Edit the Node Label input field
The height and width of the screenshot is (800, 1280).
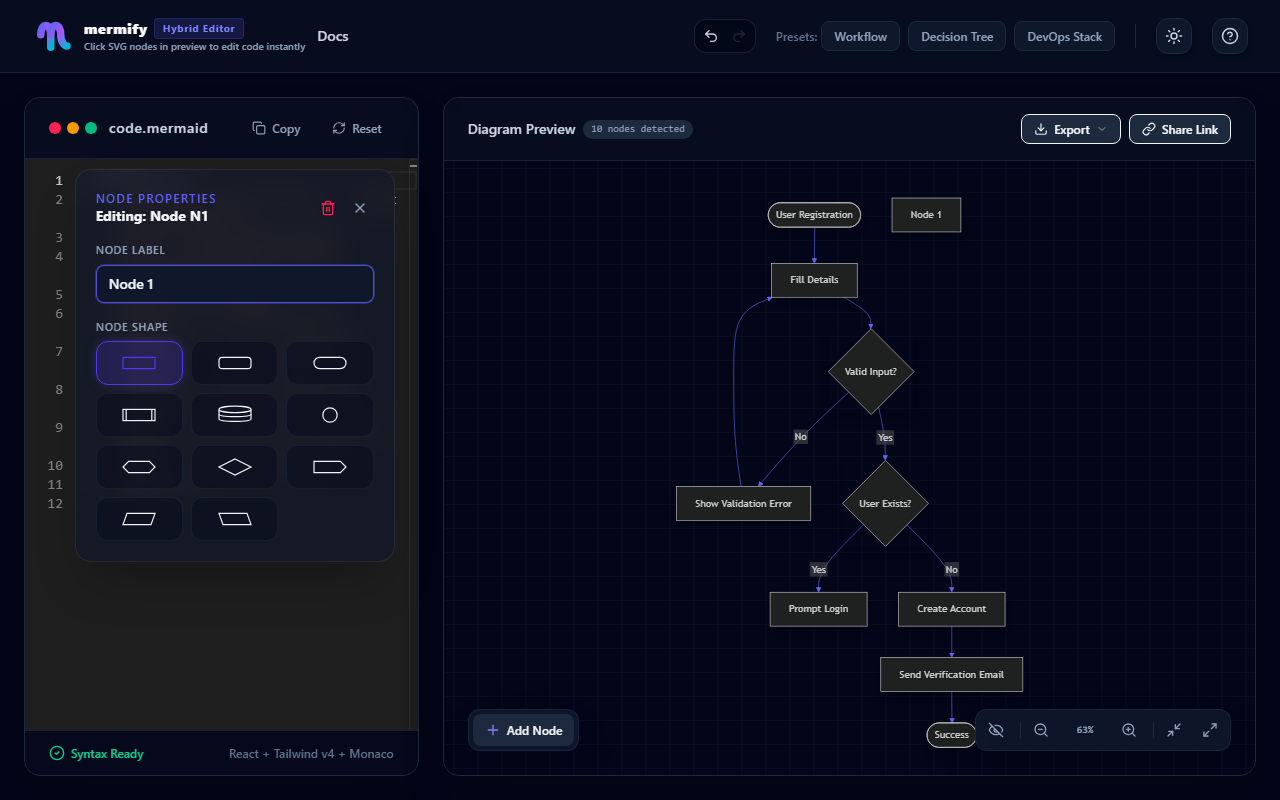pyautogui.click(x=235, y=284)
